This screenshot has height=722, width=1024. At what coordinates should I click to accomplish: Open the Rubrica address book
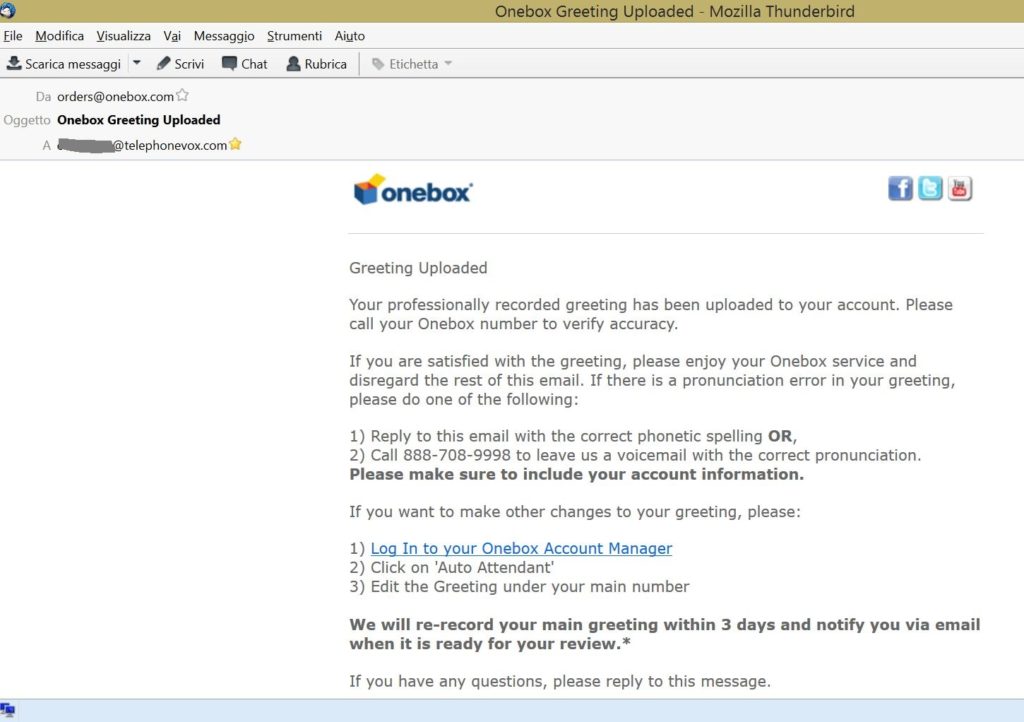(x=316, y=64)
